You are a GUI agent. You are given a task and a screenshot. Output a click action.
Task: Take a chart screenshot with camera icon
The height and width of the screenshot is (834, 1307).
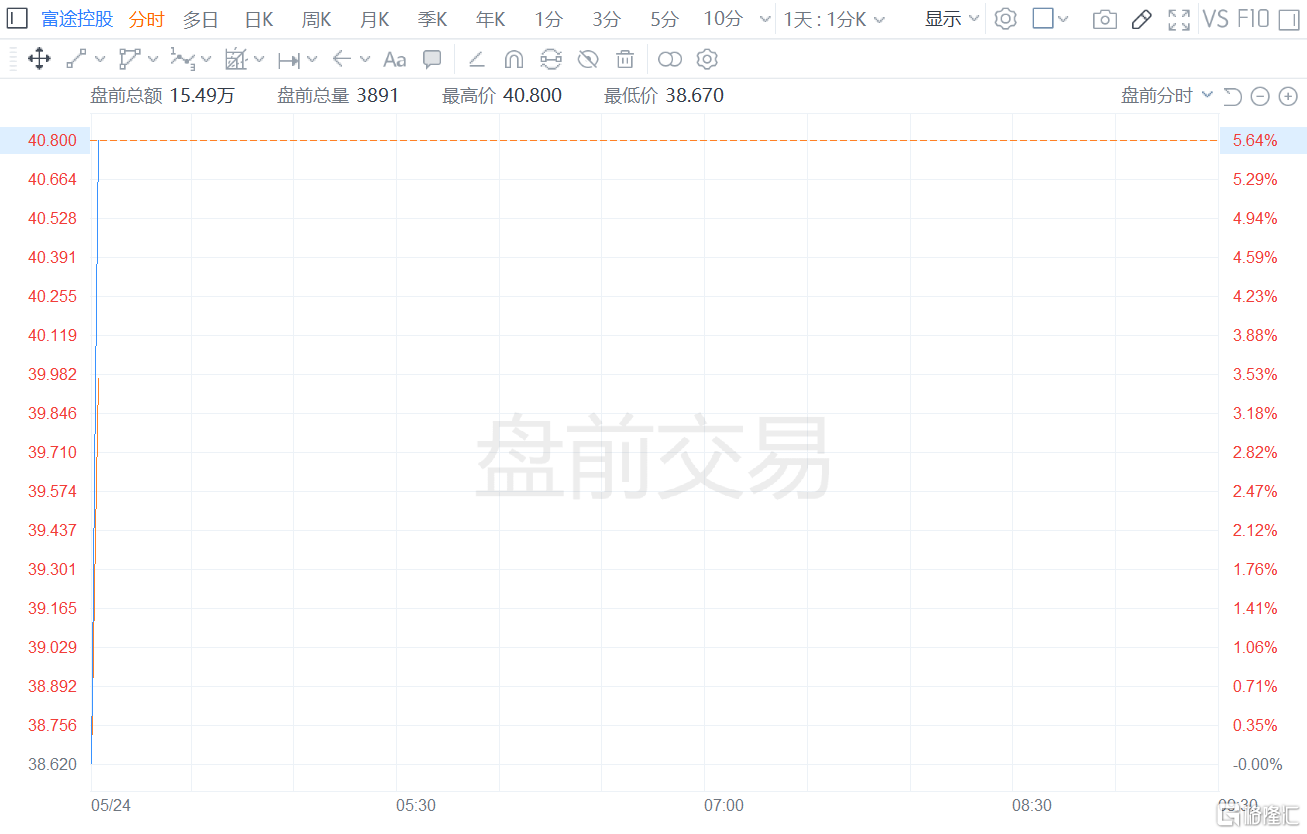point(1104,18)
